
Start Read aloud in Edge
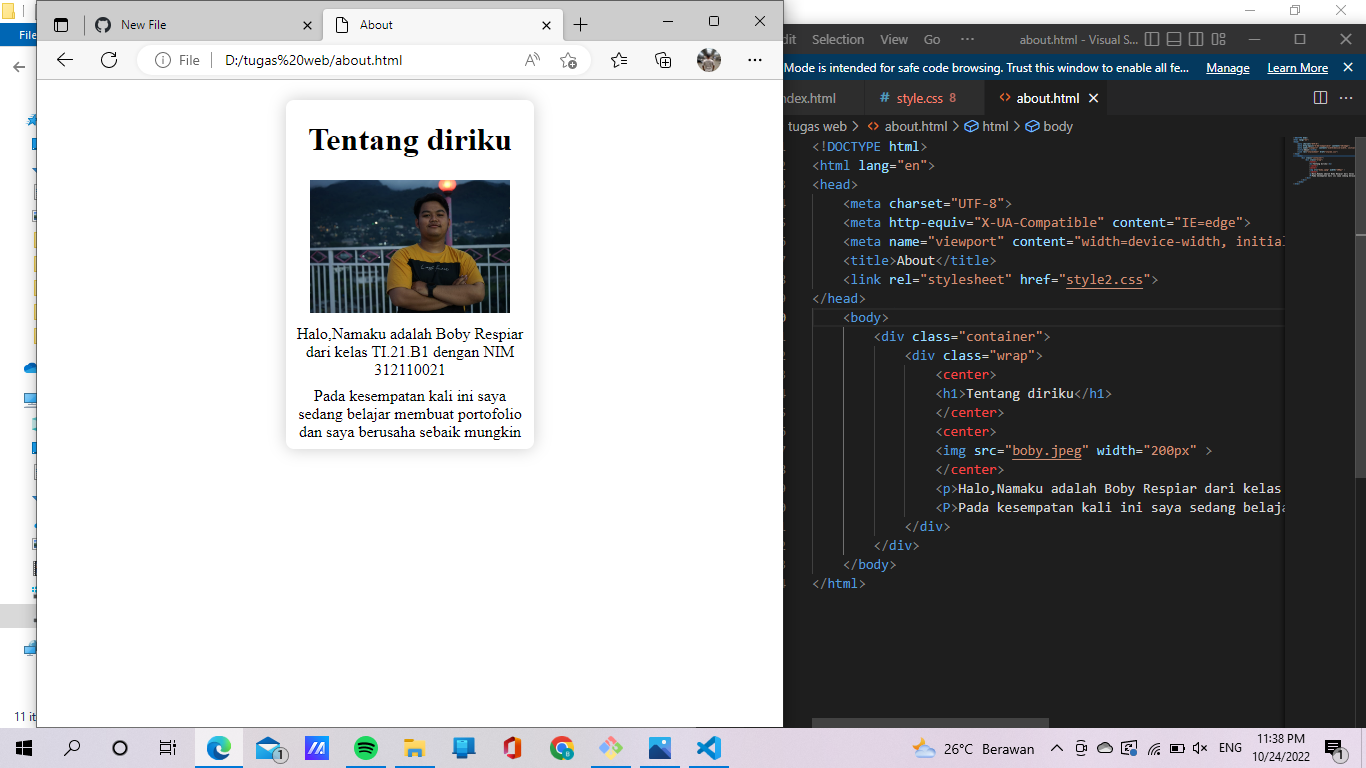tap(534, 60)
